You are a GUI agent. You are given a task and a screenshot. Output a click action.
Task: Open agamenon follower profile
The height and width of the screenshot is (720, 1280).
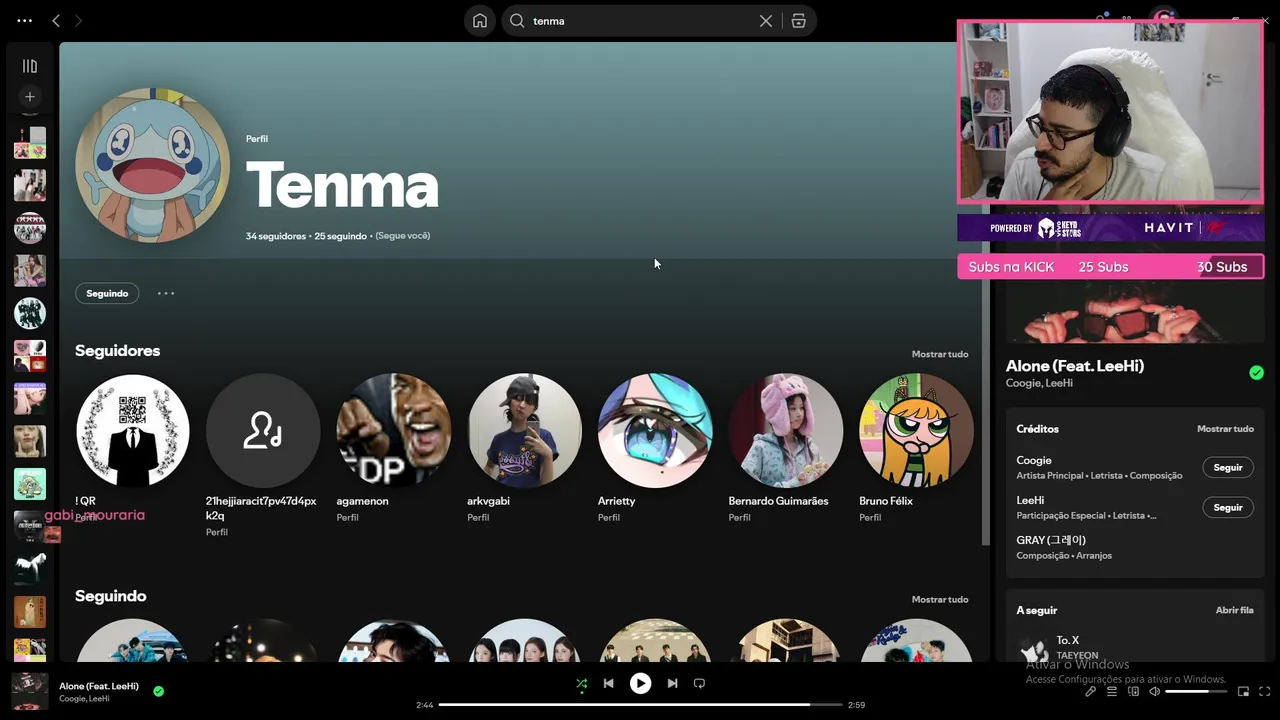coord(394,431)
